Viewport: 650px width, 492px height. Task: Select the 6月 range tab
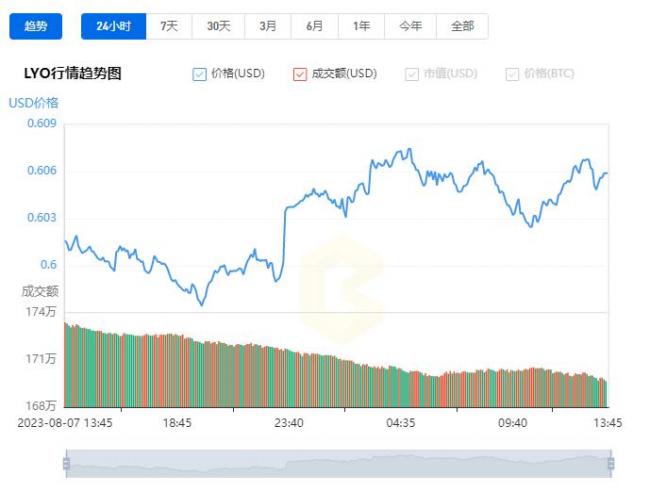tap(315, 27)
